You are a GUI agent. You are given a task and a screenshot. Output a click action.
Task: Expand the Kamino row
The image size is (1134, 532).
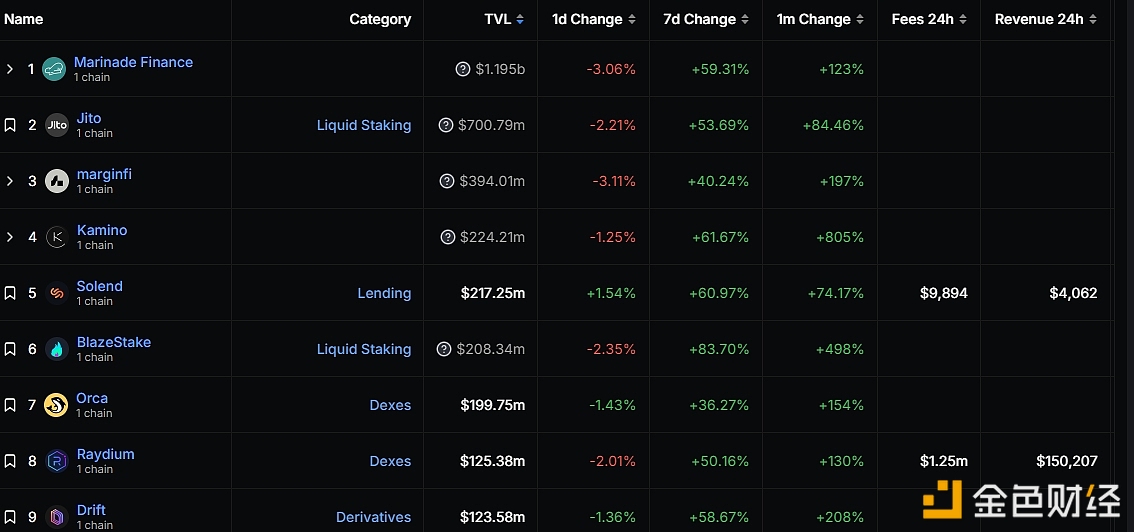(10, 237)
